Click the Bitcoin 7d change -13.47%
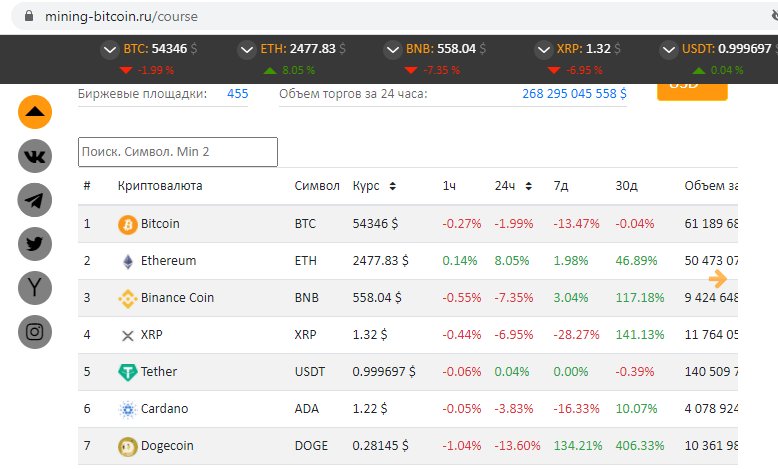Image resolution: width=778 pixels, height=470 pixels. pos(576,224)
